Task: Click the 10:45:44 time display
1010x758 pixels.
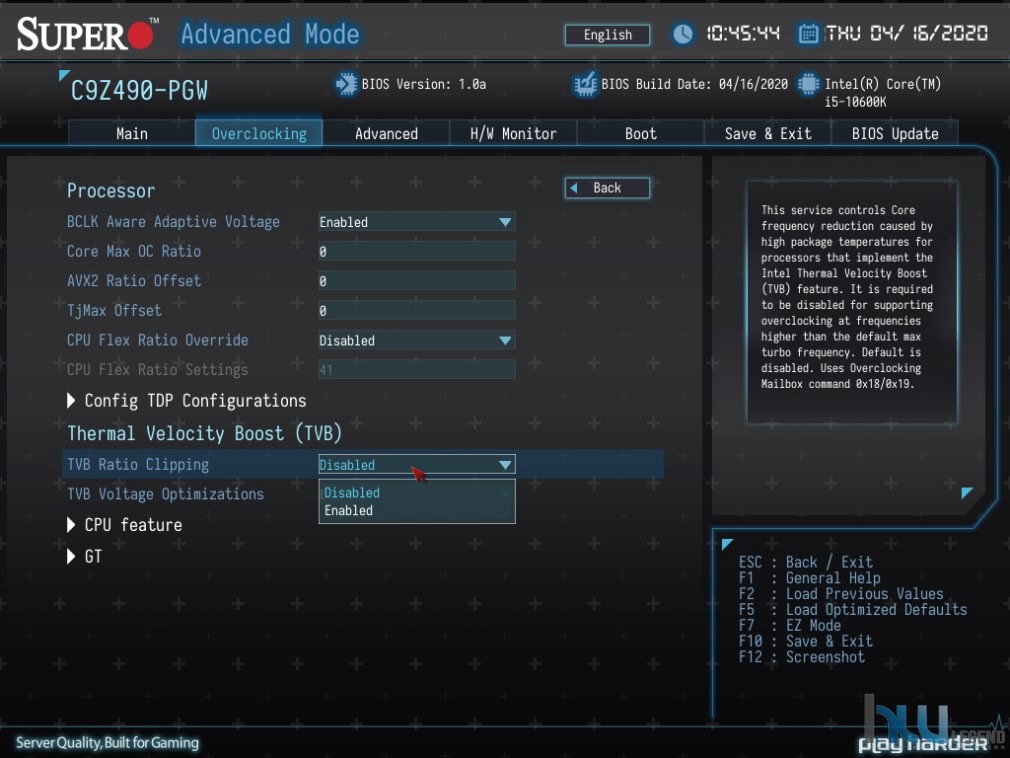Action: click(x=743, y=33)
